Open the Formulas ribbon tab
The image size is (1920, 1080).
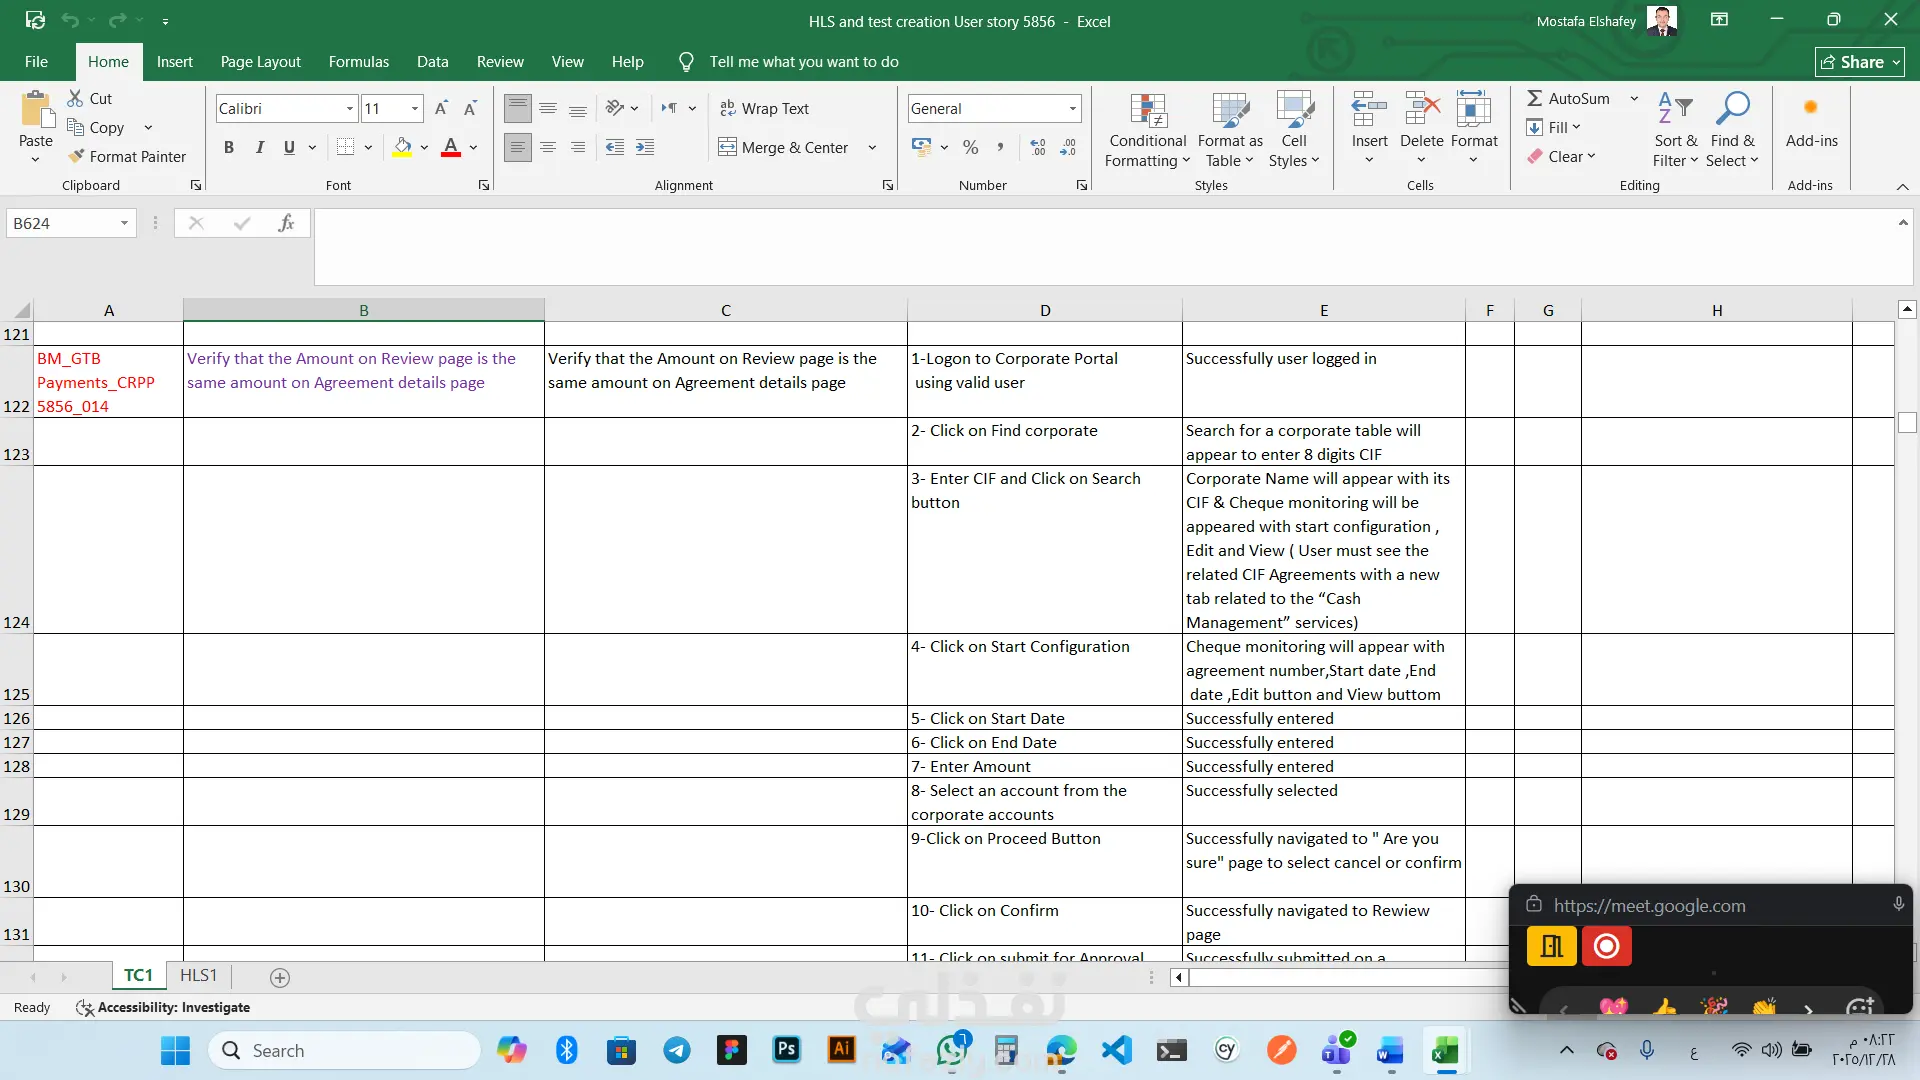click(358, 61)
